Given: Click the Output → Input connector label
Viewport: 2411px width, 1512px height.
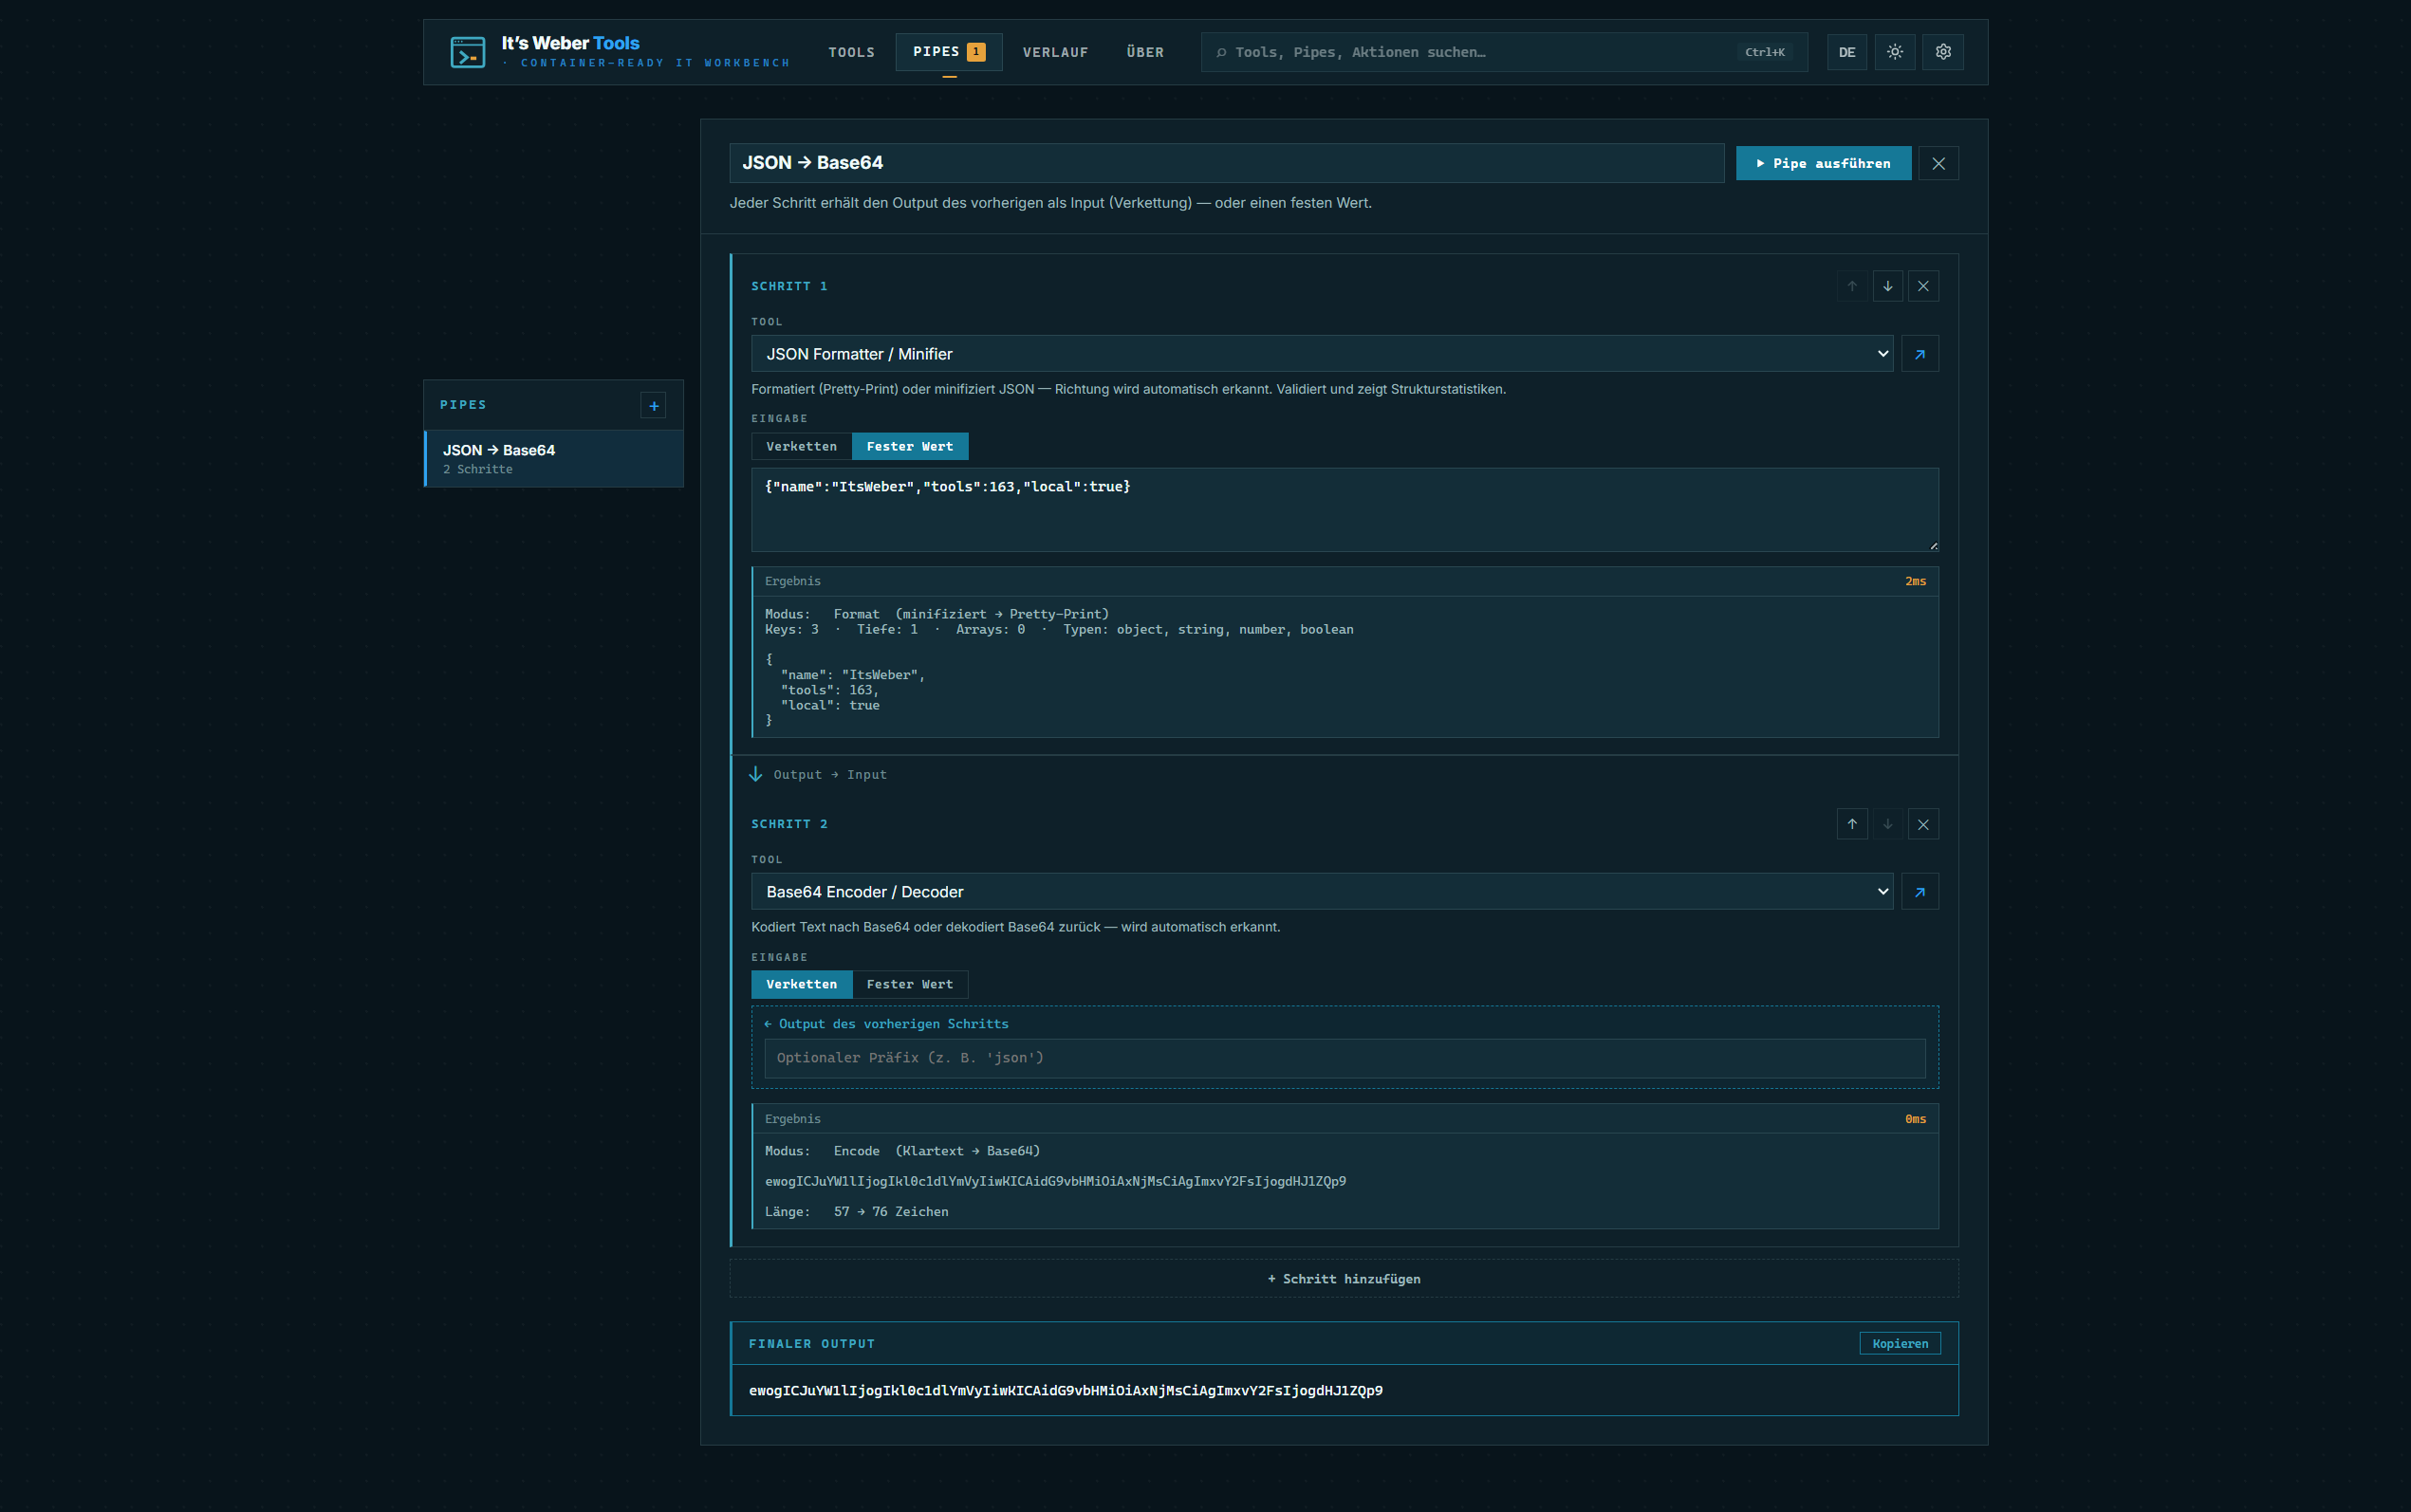Looking at the screenshot, I should point(830,775).
